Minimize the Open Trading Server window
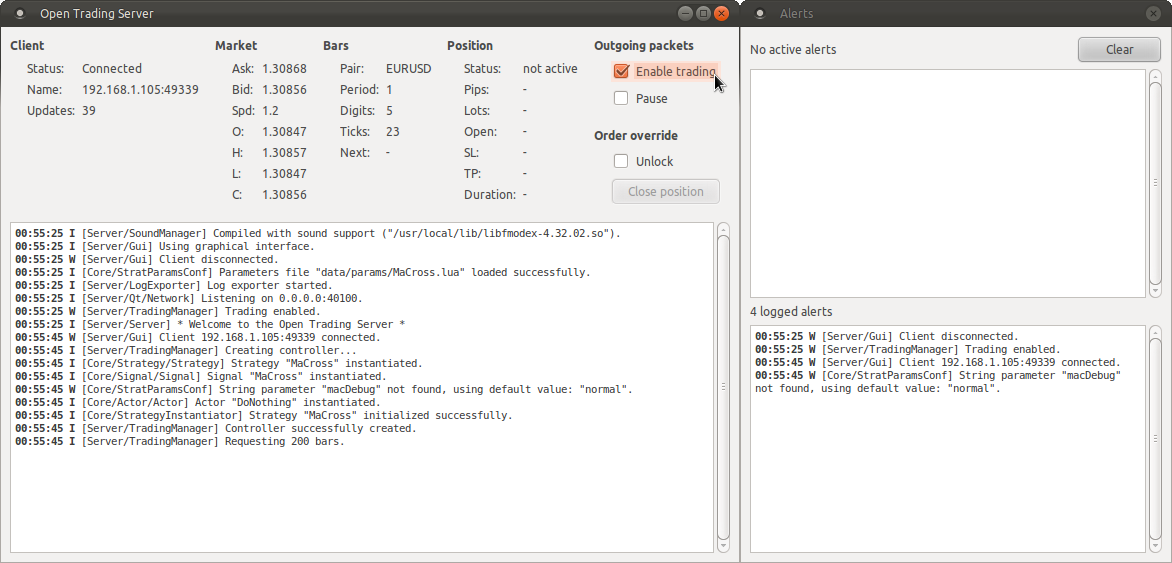The width and height of the screenshot is (1172, 563). [x=685, y=13]
